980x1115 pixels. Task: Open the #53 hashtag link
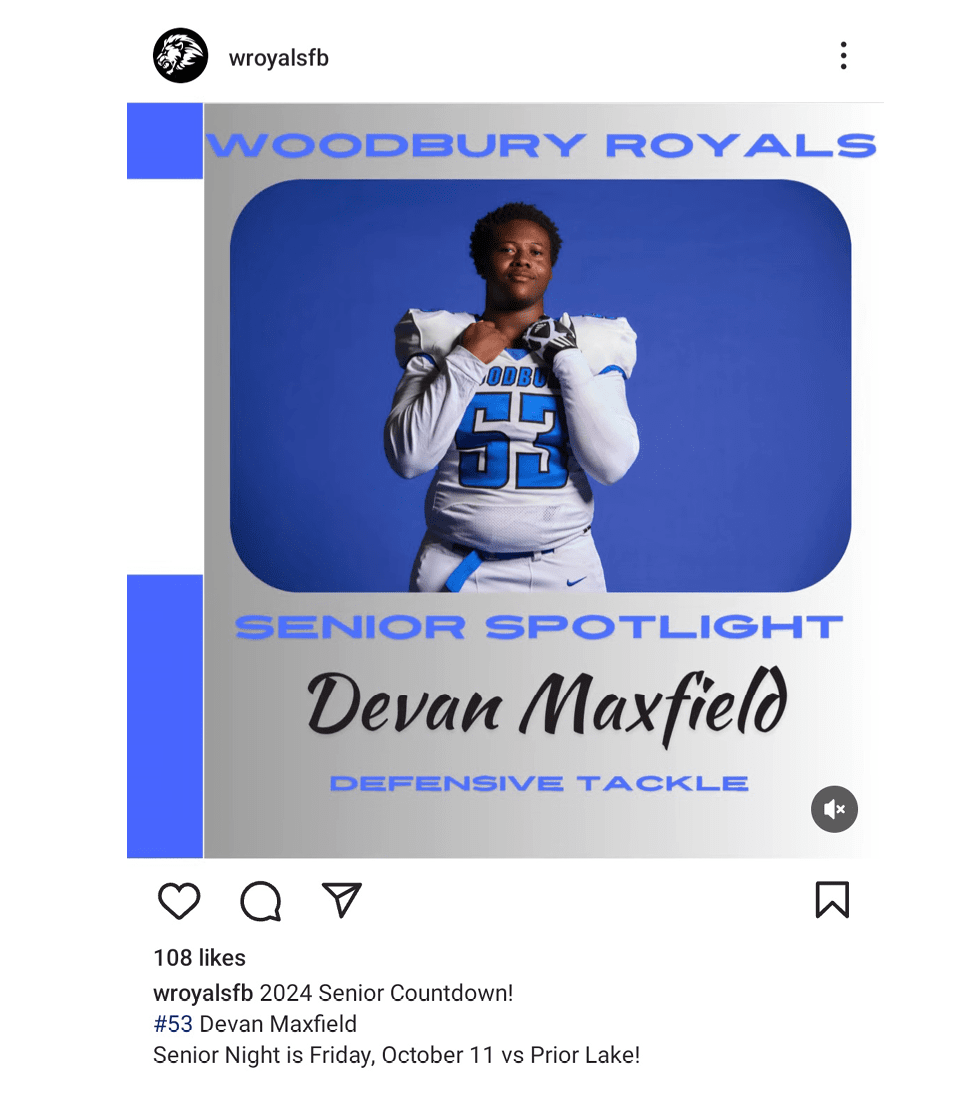click(173, 1024)
